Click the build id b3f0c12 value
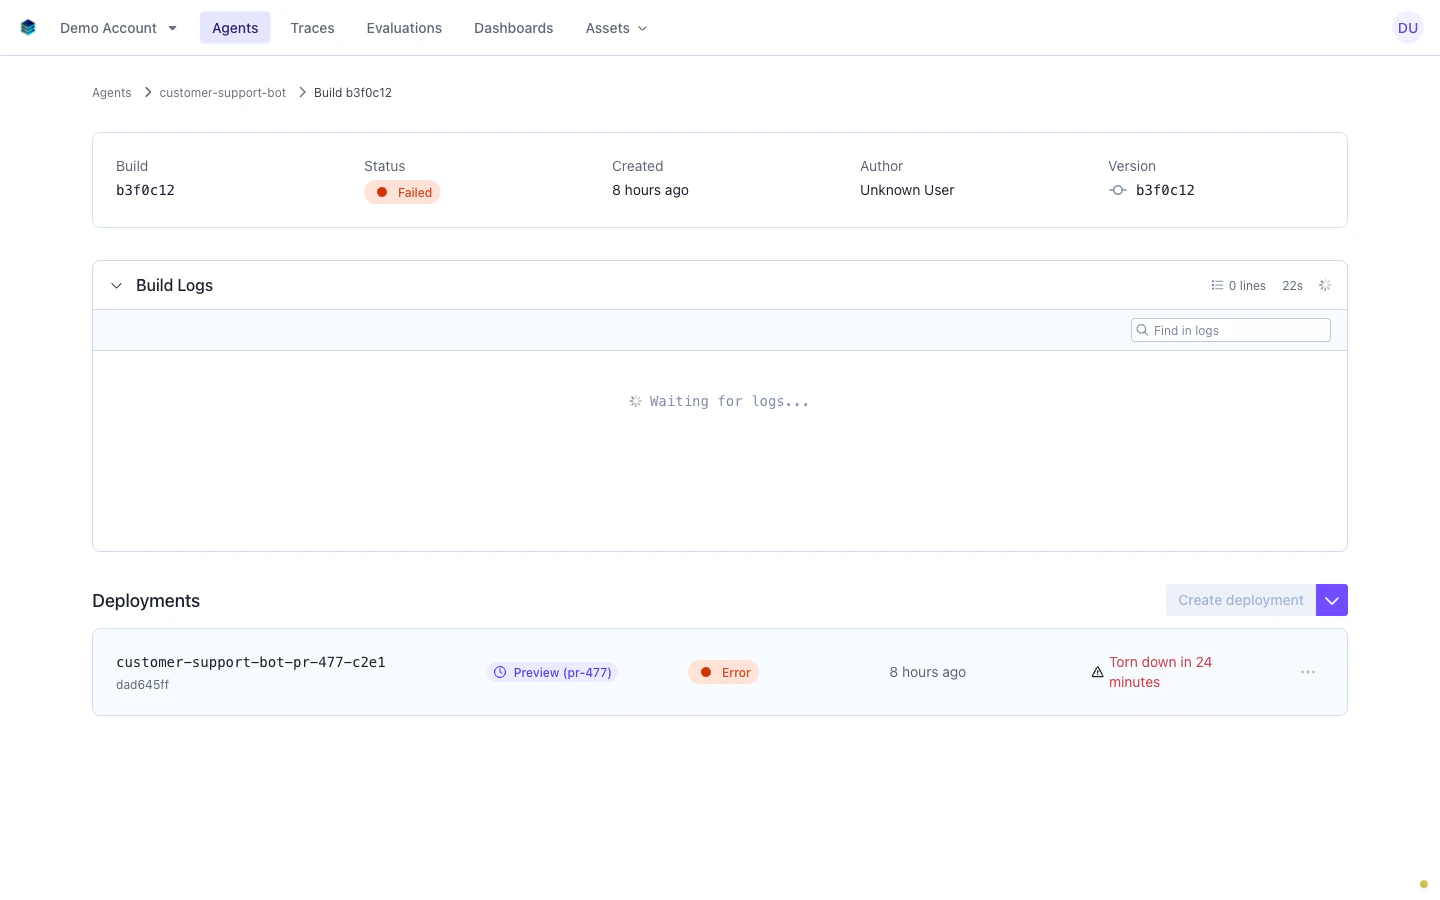This screenshot has height=900, width=1440. pos(145,190)
